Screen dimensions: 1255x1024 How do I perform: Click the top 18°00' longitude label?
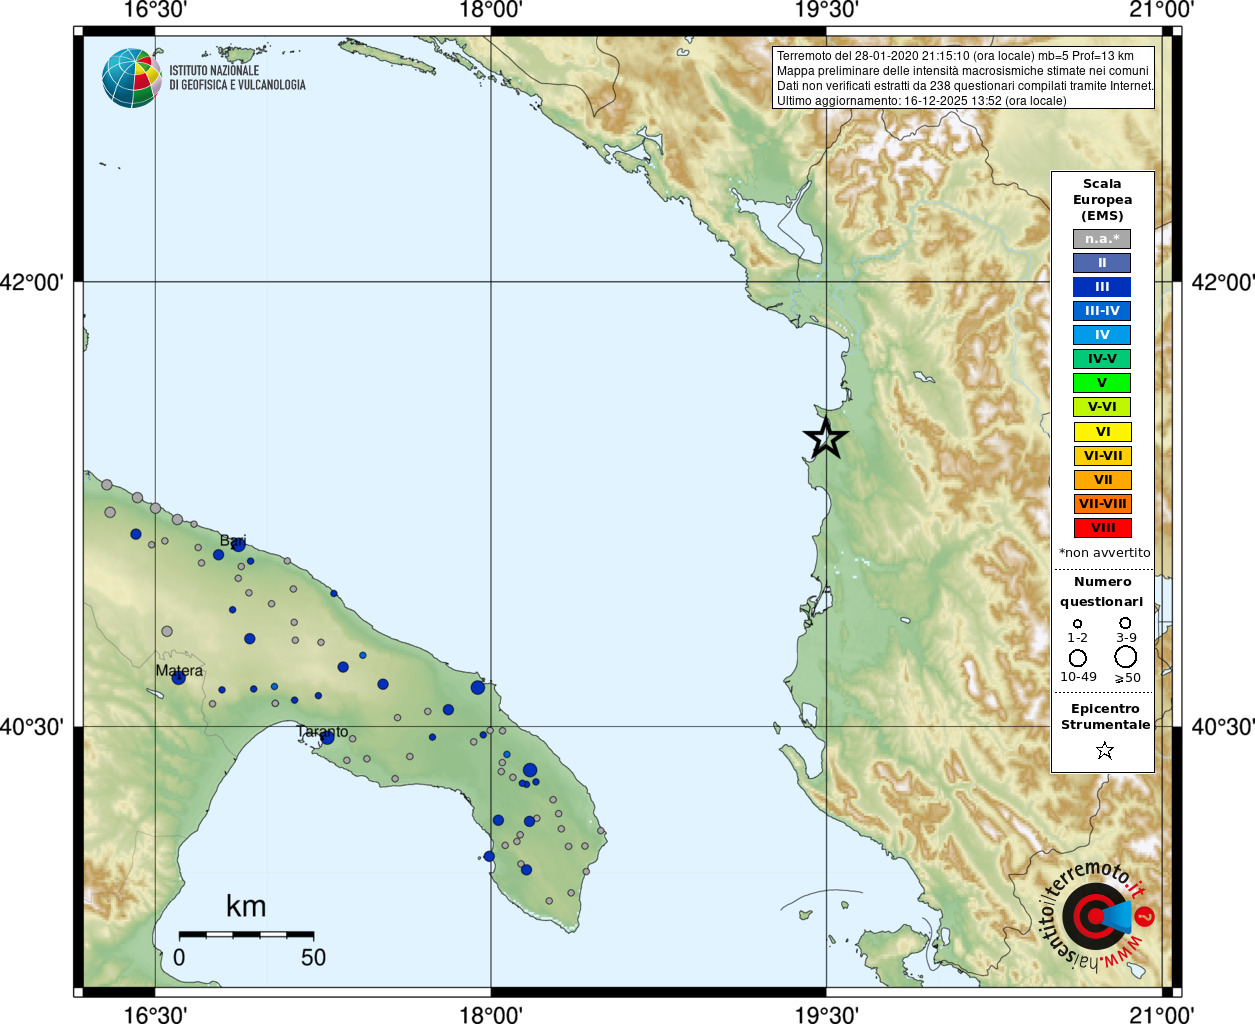(490, 10)
